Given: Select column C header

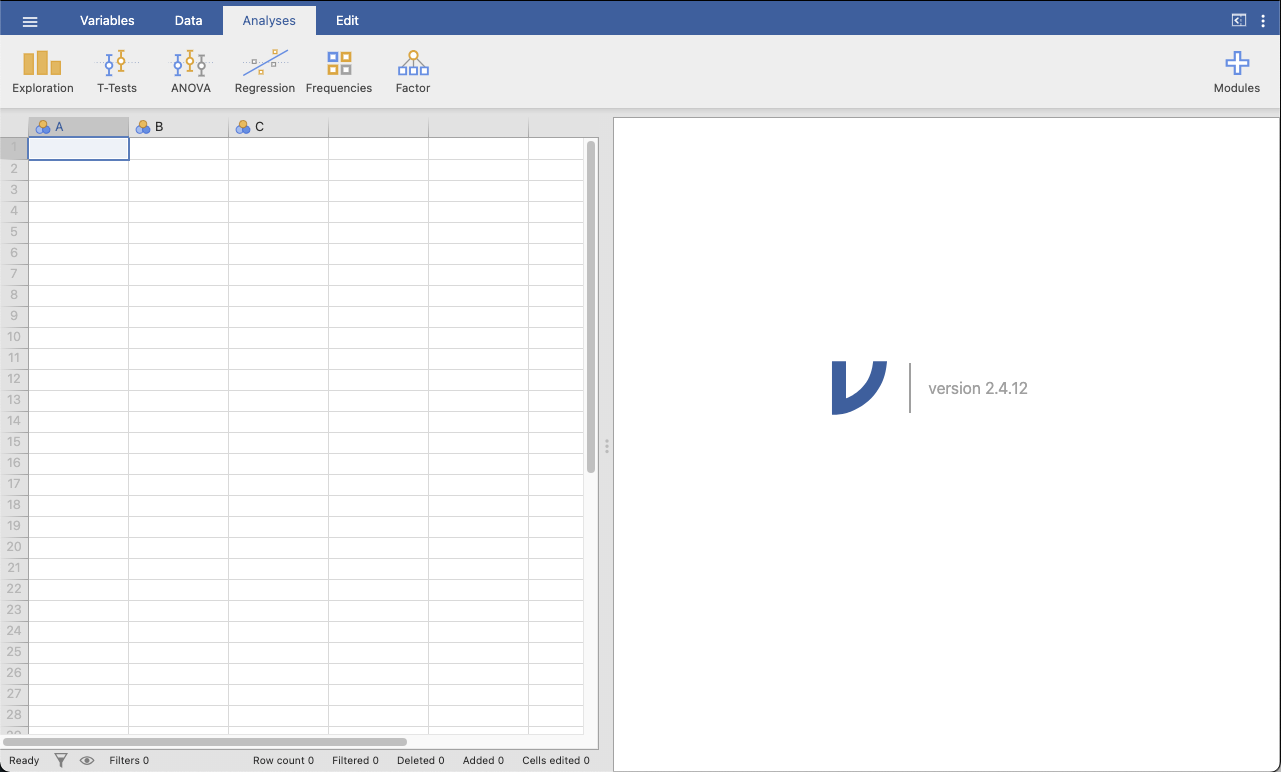Looking at the screenshot, I should tap(278, 127).
